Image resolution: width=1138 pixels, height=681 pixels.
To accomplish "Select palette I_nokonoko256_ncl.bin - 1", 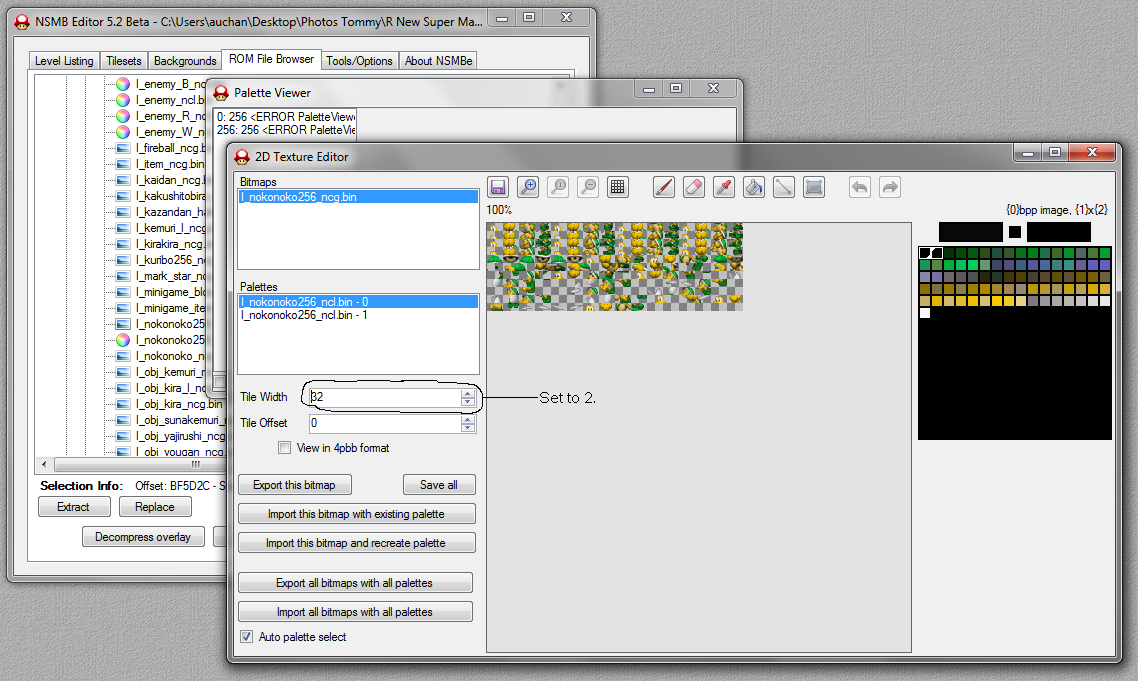I will [305, 315].
